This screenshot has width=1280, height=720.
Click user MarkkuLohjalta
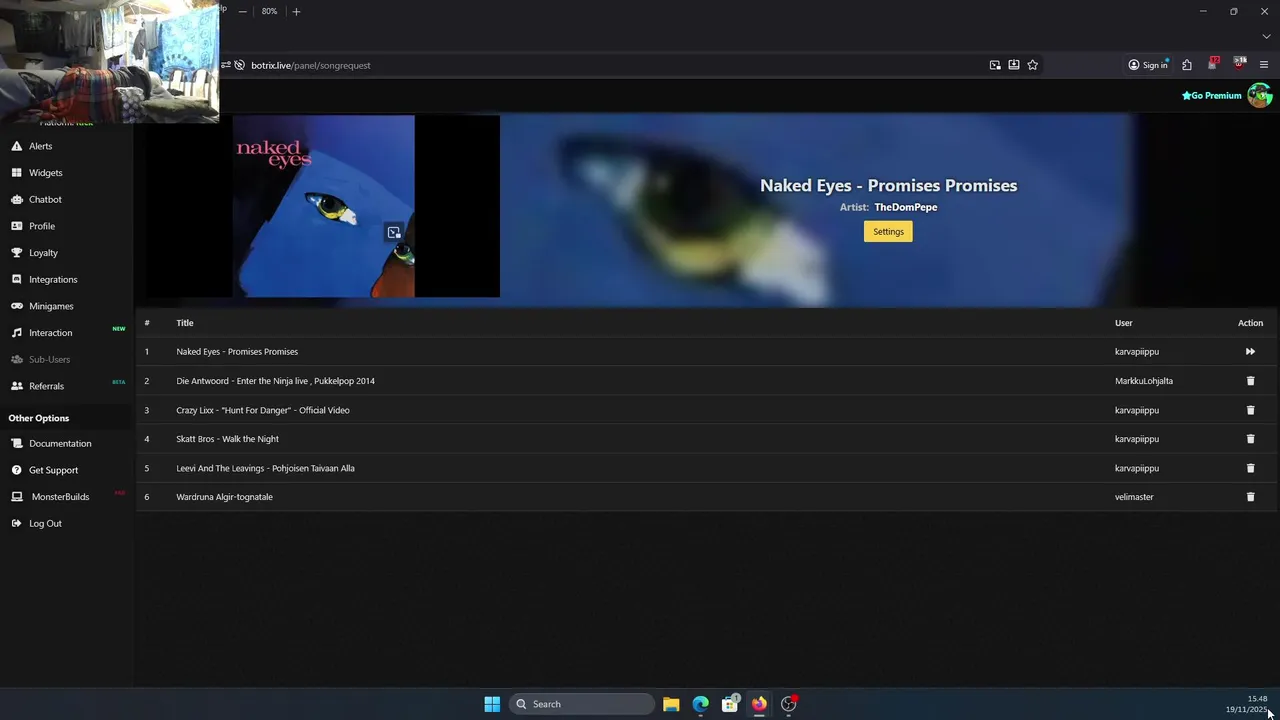1144,381
